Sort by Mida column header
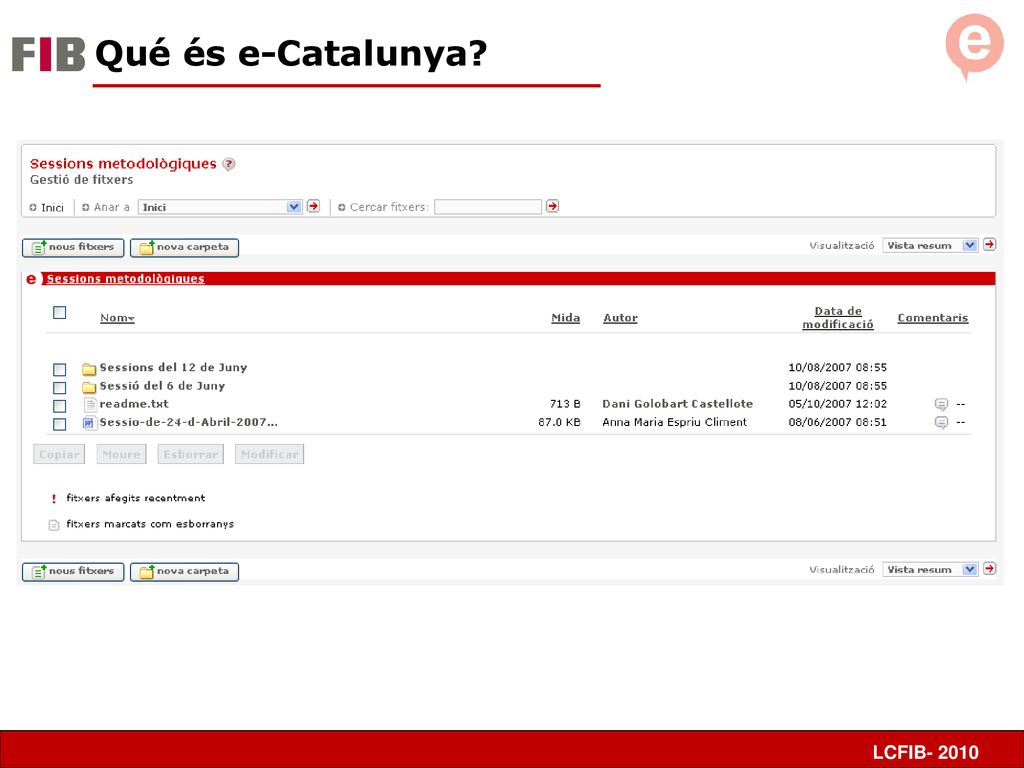This screenshot has width=1024, height=768. coord(566,318)
